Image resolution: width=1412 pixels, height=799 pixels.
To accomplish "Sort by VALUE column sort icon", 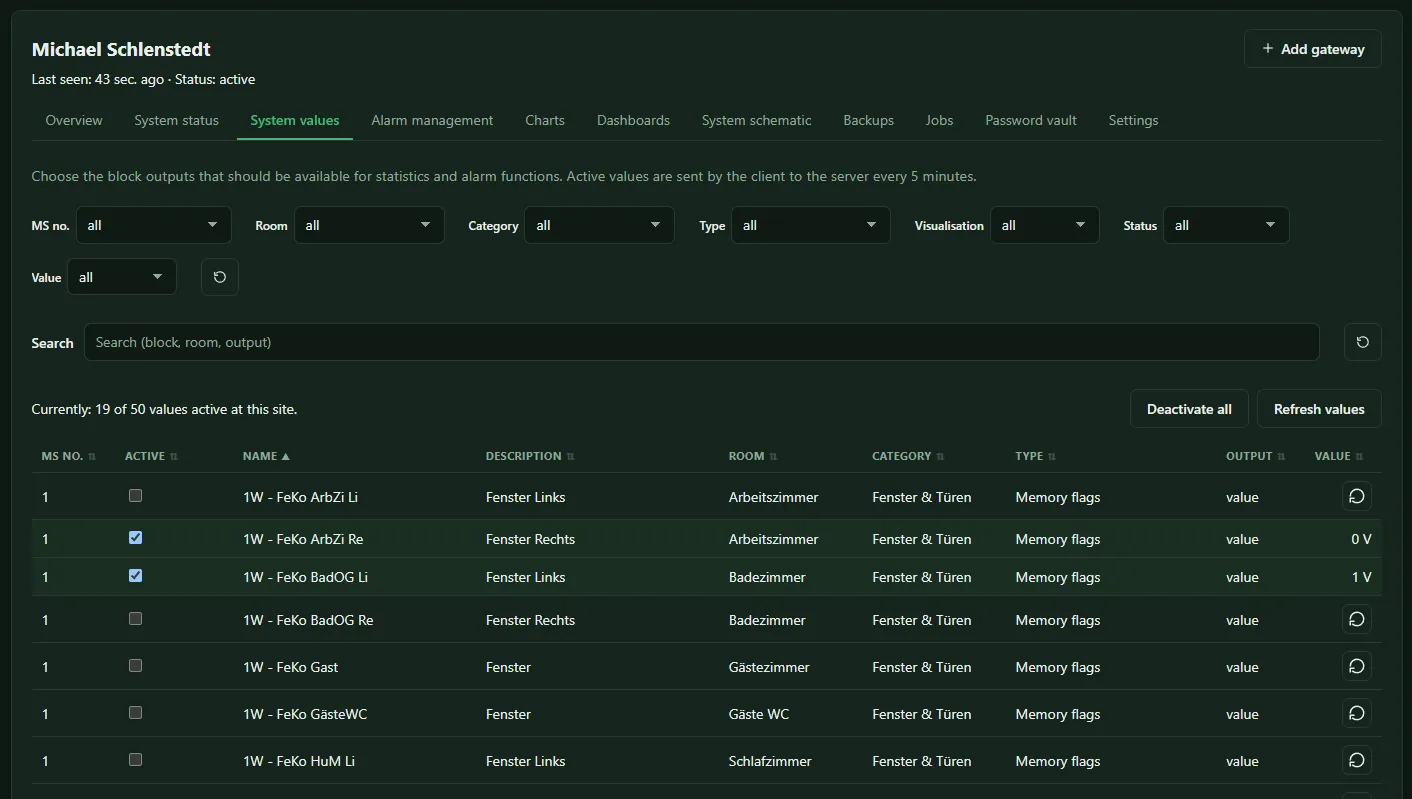I will [x=1360, y=457].
